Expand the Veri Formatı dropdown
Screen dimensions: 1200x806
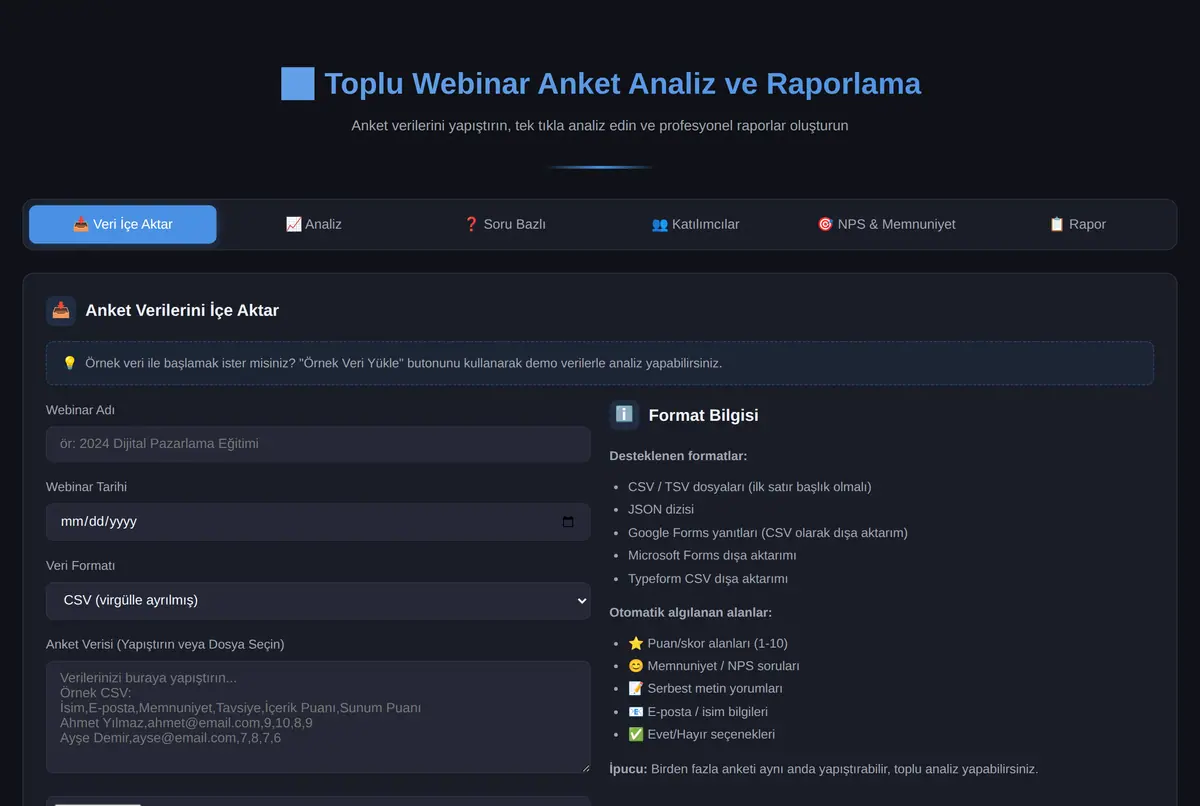coord(318,601)
